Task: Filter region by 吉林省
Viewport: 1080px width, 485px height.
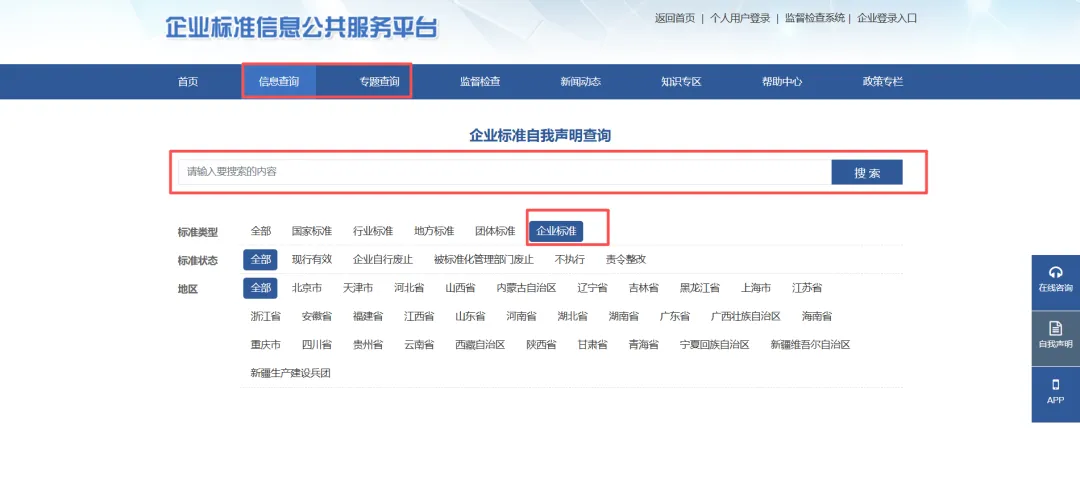Action: pyautogui.click(x=643, y=288)
